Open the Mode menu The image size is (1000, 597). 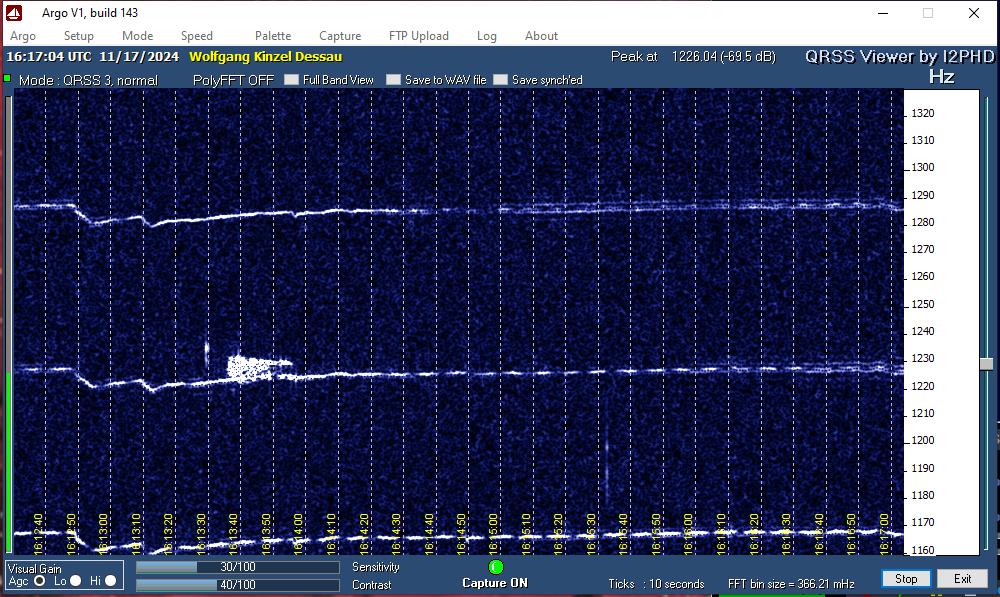[138, 36]
